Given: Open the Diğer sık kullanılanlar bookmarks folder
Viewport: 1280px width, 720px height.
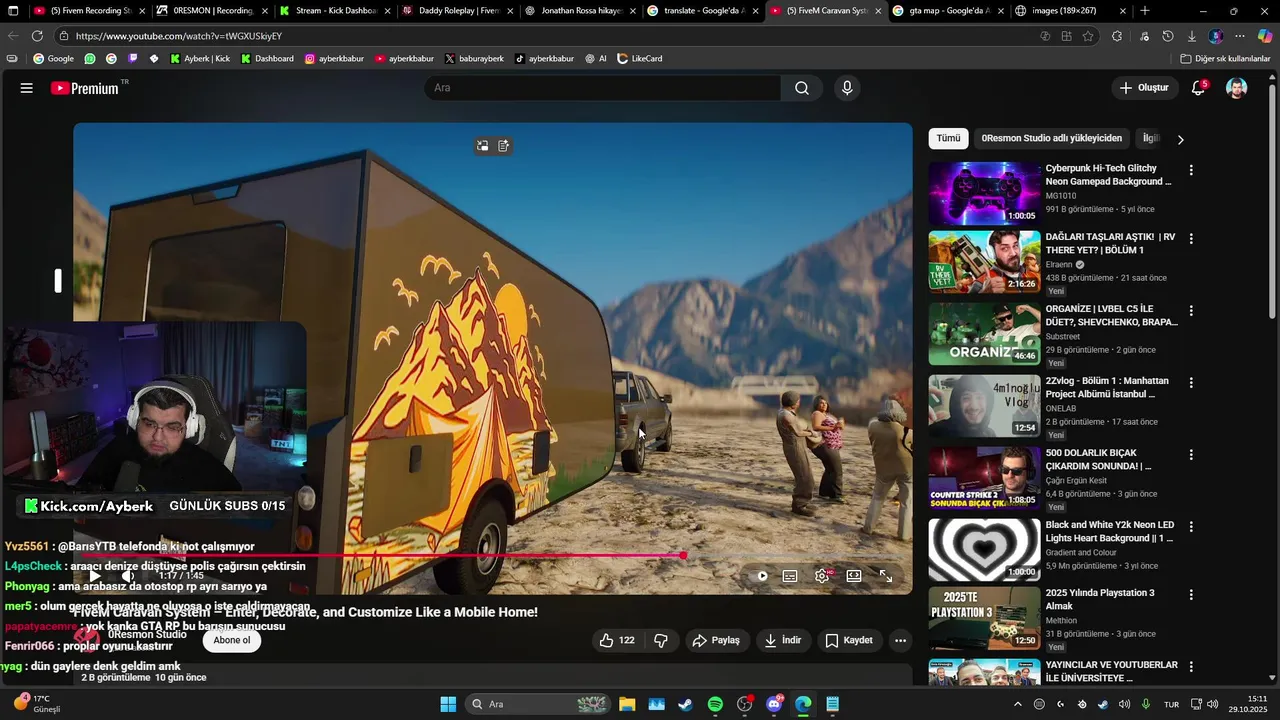Looking at the screenshot, I should (x=1226, y=59).
